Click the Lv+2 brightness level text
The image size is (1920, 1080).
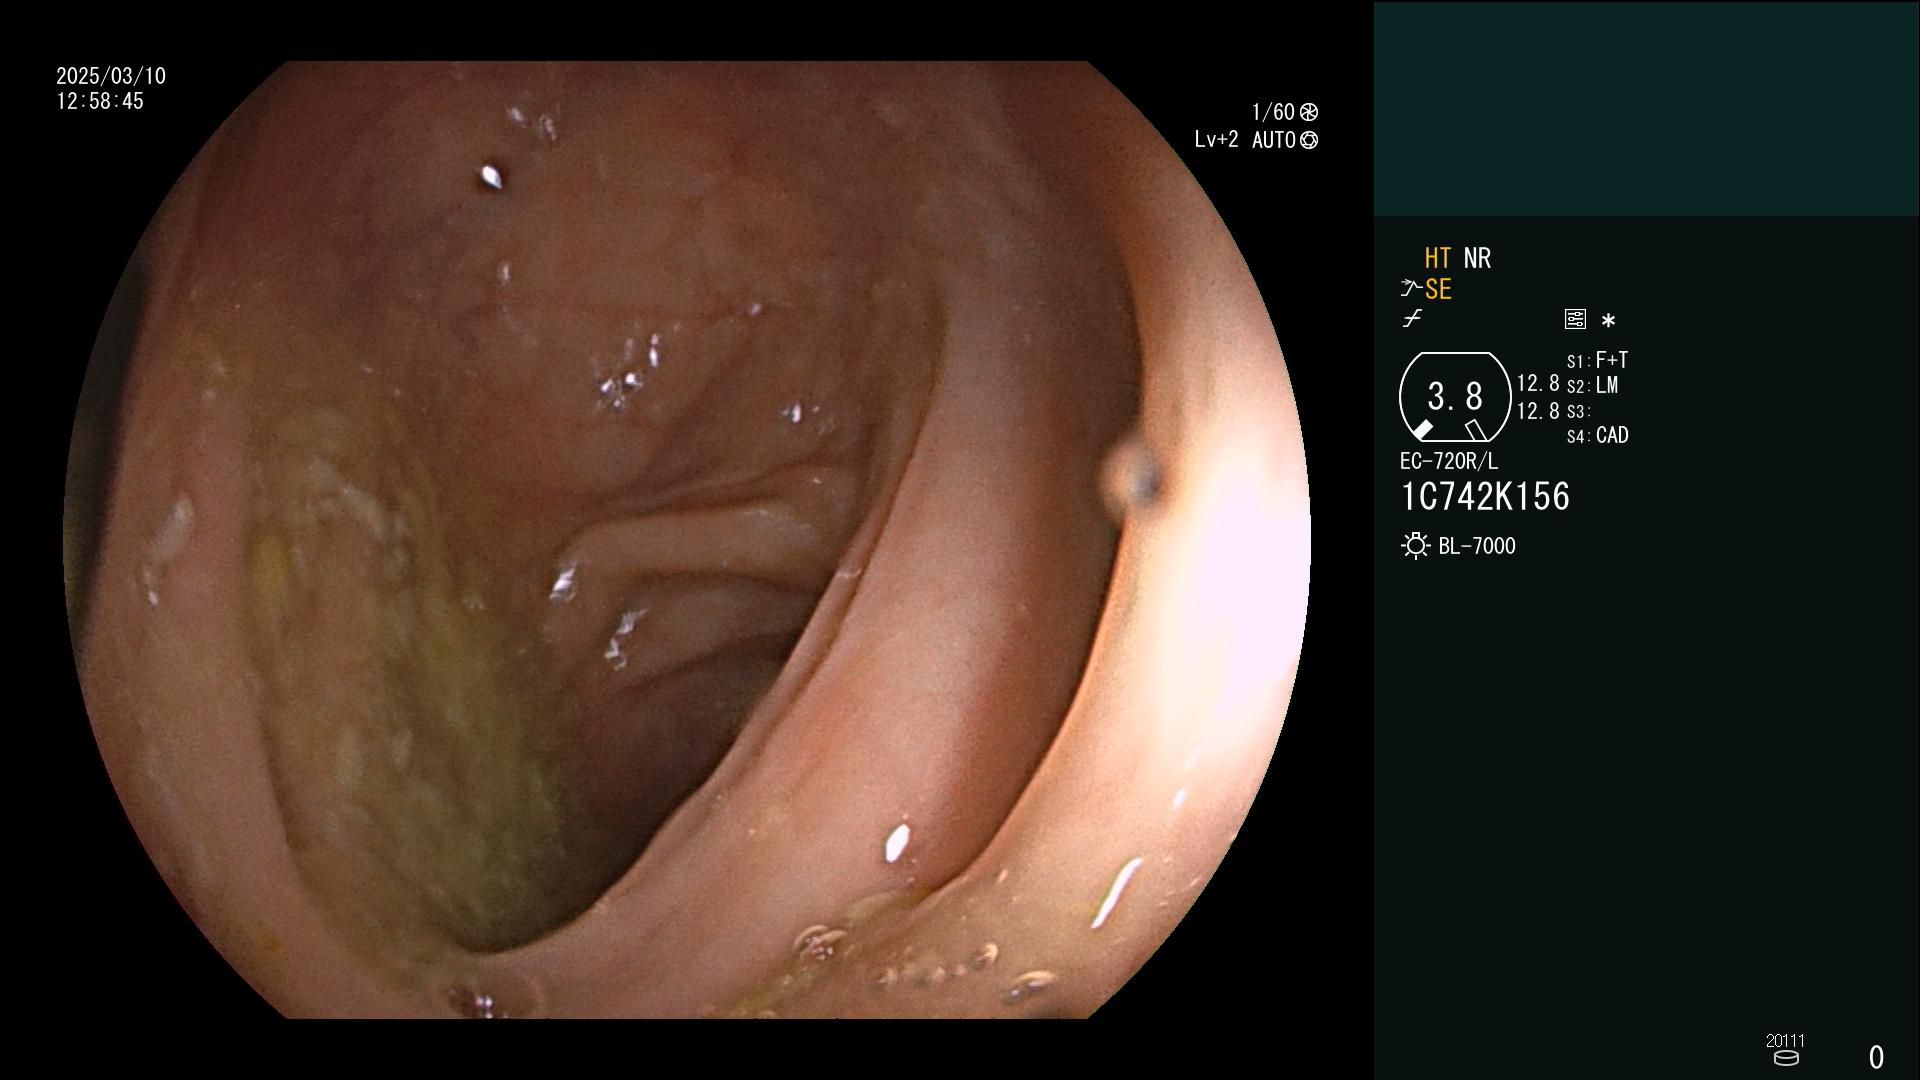coord(1216,140)
